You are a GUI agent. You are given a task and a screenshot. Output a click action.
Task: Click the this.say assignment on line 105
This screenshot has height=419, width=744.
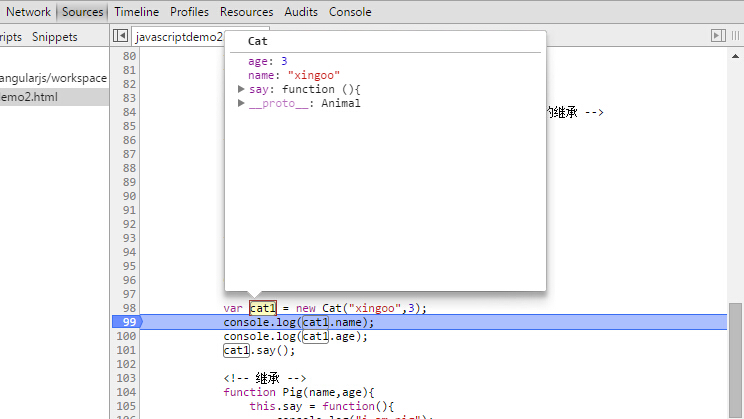tap(322, 406)
